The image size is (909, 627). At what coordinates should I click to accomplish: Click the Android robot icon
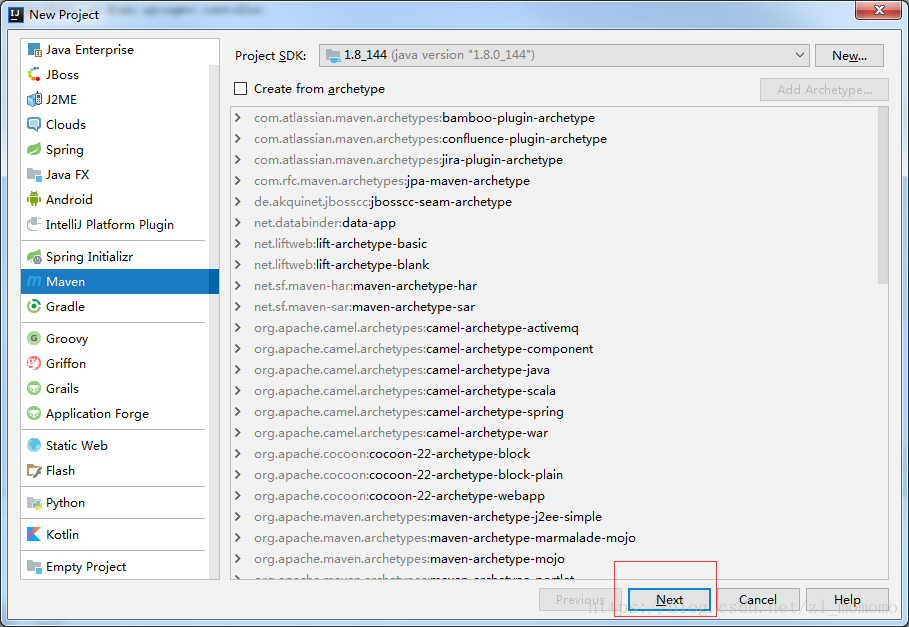34,199
